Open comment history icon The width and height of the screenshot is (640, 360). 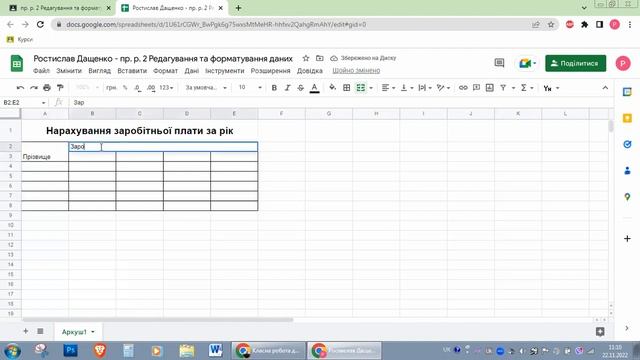[x=499, y=63]
